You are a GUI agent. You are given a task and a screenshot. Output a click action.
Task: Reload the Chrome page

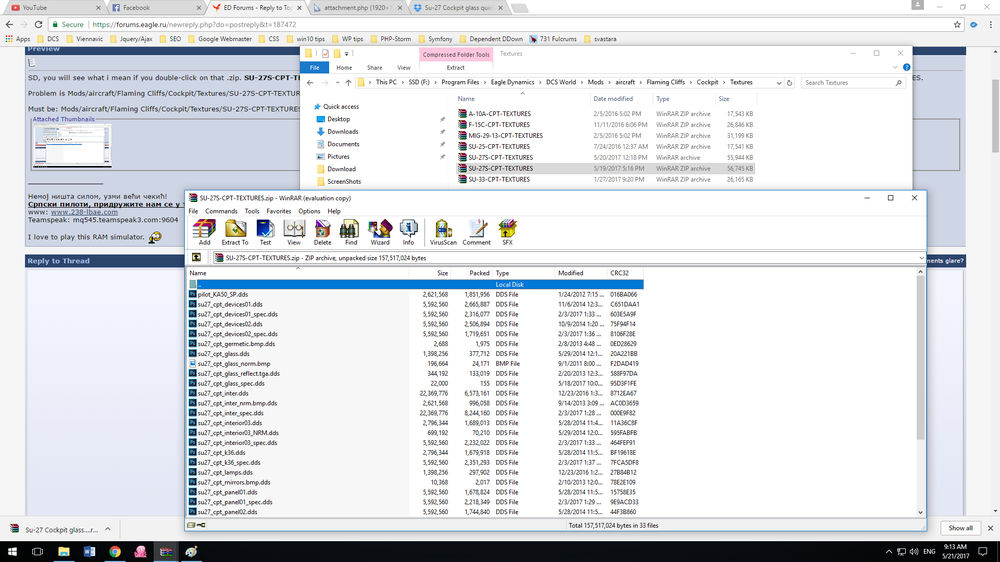tap(38, 24)
